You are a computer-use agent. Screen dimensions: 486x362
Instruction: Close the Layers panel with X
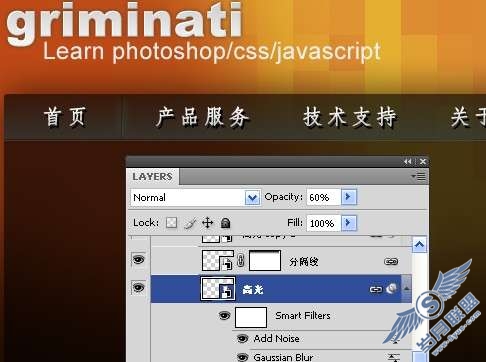coord(423,162)
